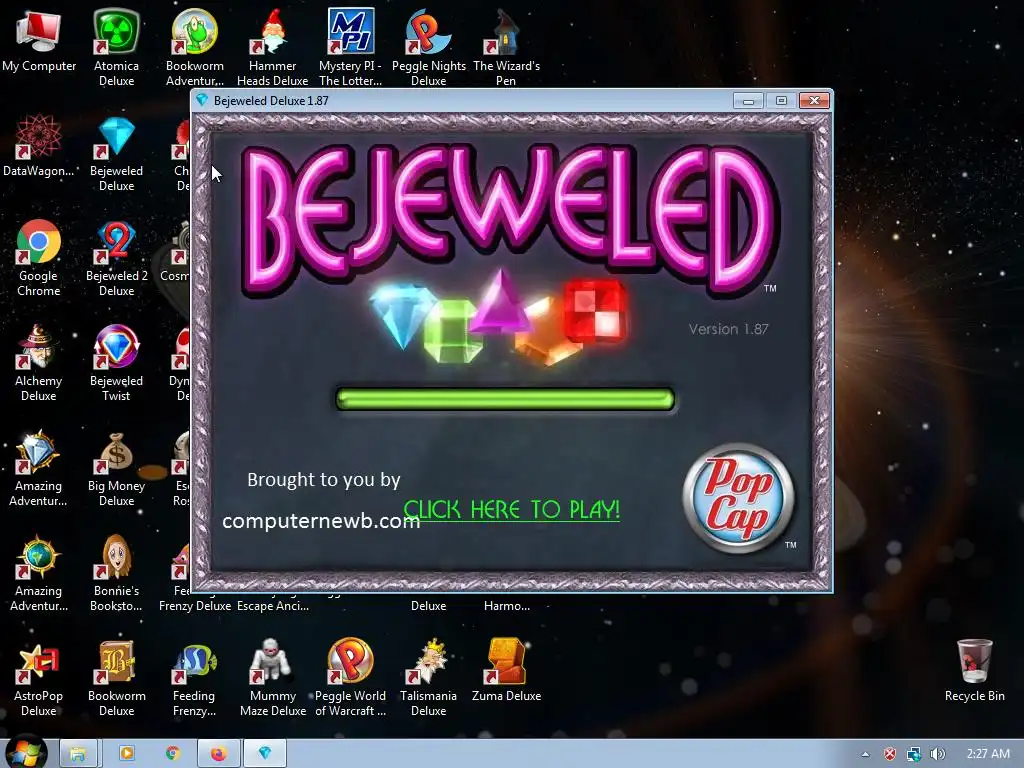Viewport: 1024px width, 768px height.
Task: Click the Bejeweled title bar gem icon
Action: coord(202,100)
